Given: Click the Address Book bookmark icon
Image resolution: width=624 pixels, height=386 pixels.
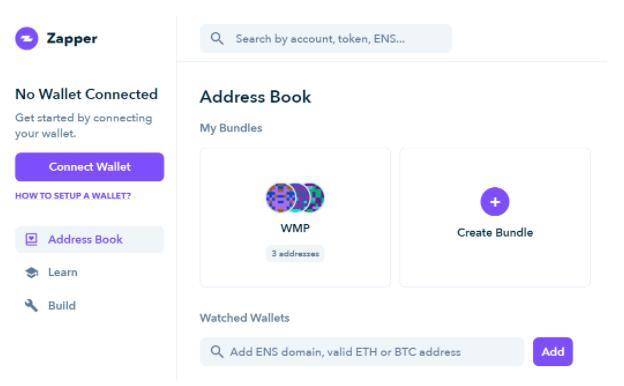Looking at the screenshot, I should pos(31,240).
